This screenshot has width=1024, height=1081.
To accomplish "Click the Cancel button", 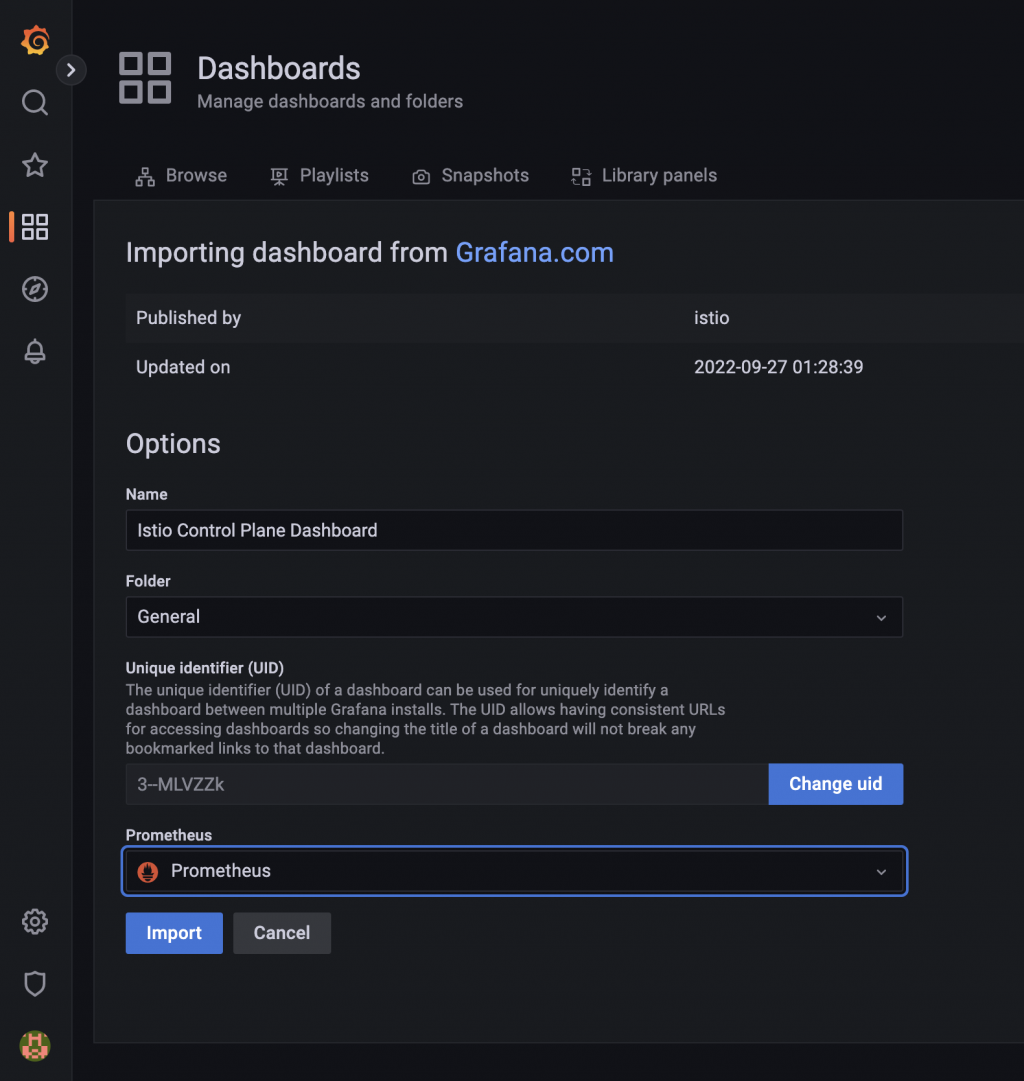I will click(x=282, y=933).
